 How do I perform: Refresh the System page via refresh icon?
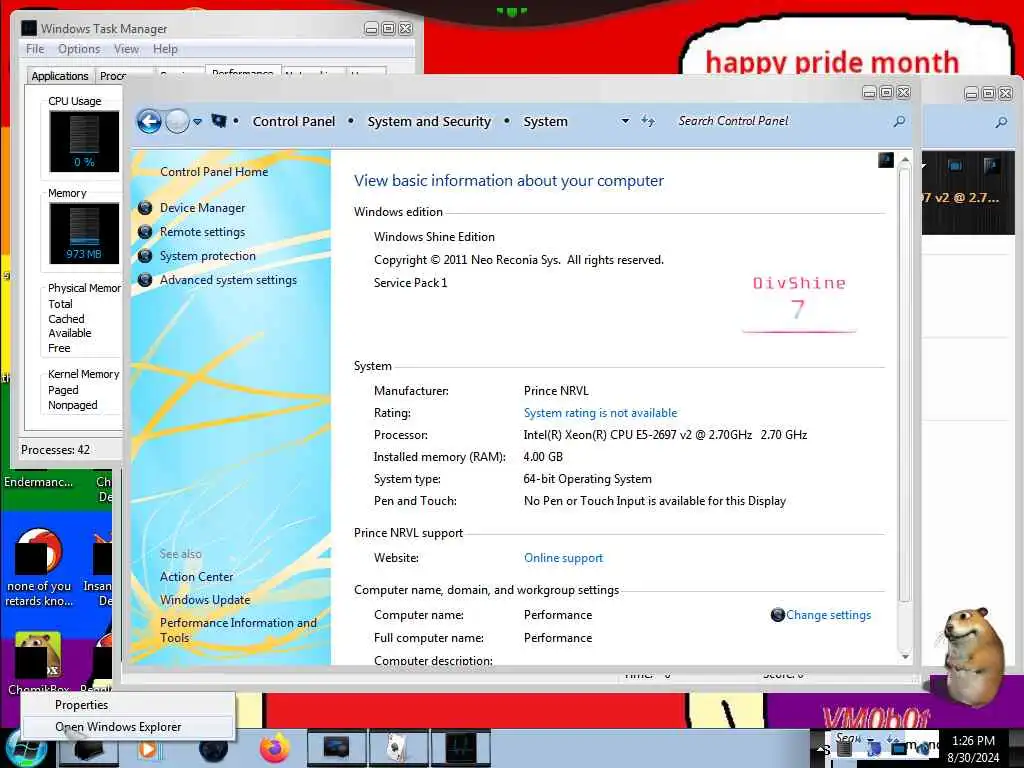coord(648,121)
